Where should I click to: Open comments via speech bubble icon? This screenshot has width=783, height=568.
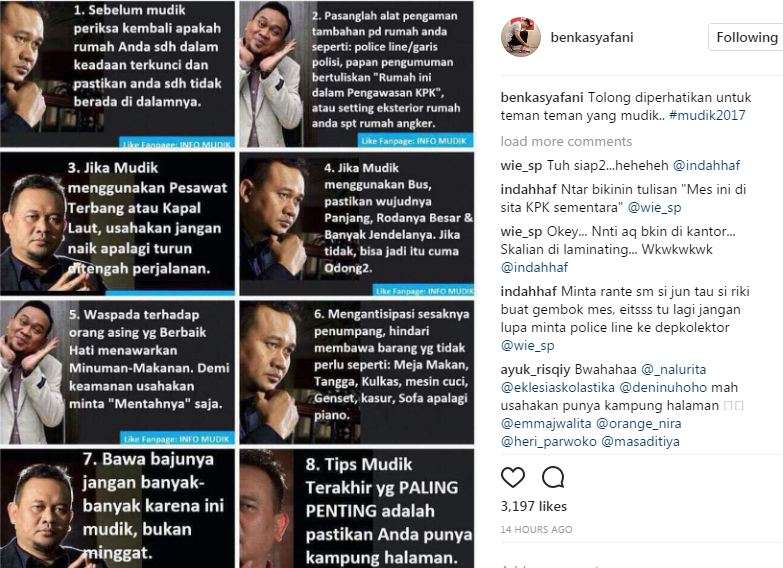pyautogui.click(x=553, y=478)
